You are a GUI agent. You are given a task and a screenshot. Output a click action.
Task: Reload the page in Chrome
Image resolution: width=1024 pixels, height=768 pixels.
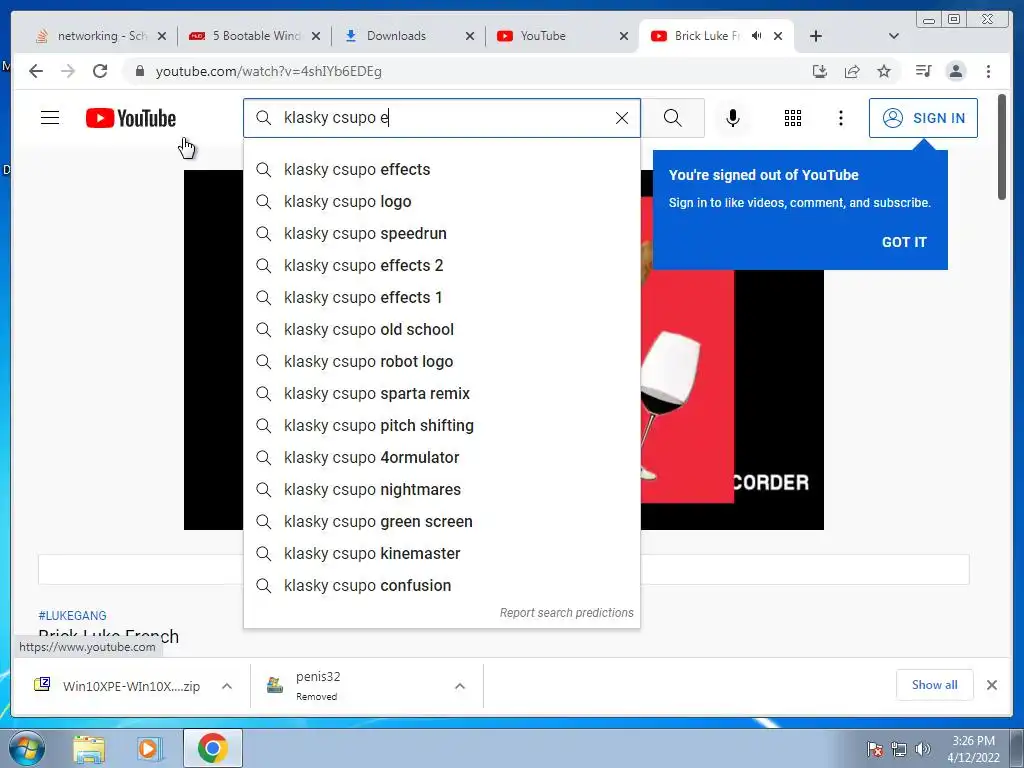tap(100, 71)
